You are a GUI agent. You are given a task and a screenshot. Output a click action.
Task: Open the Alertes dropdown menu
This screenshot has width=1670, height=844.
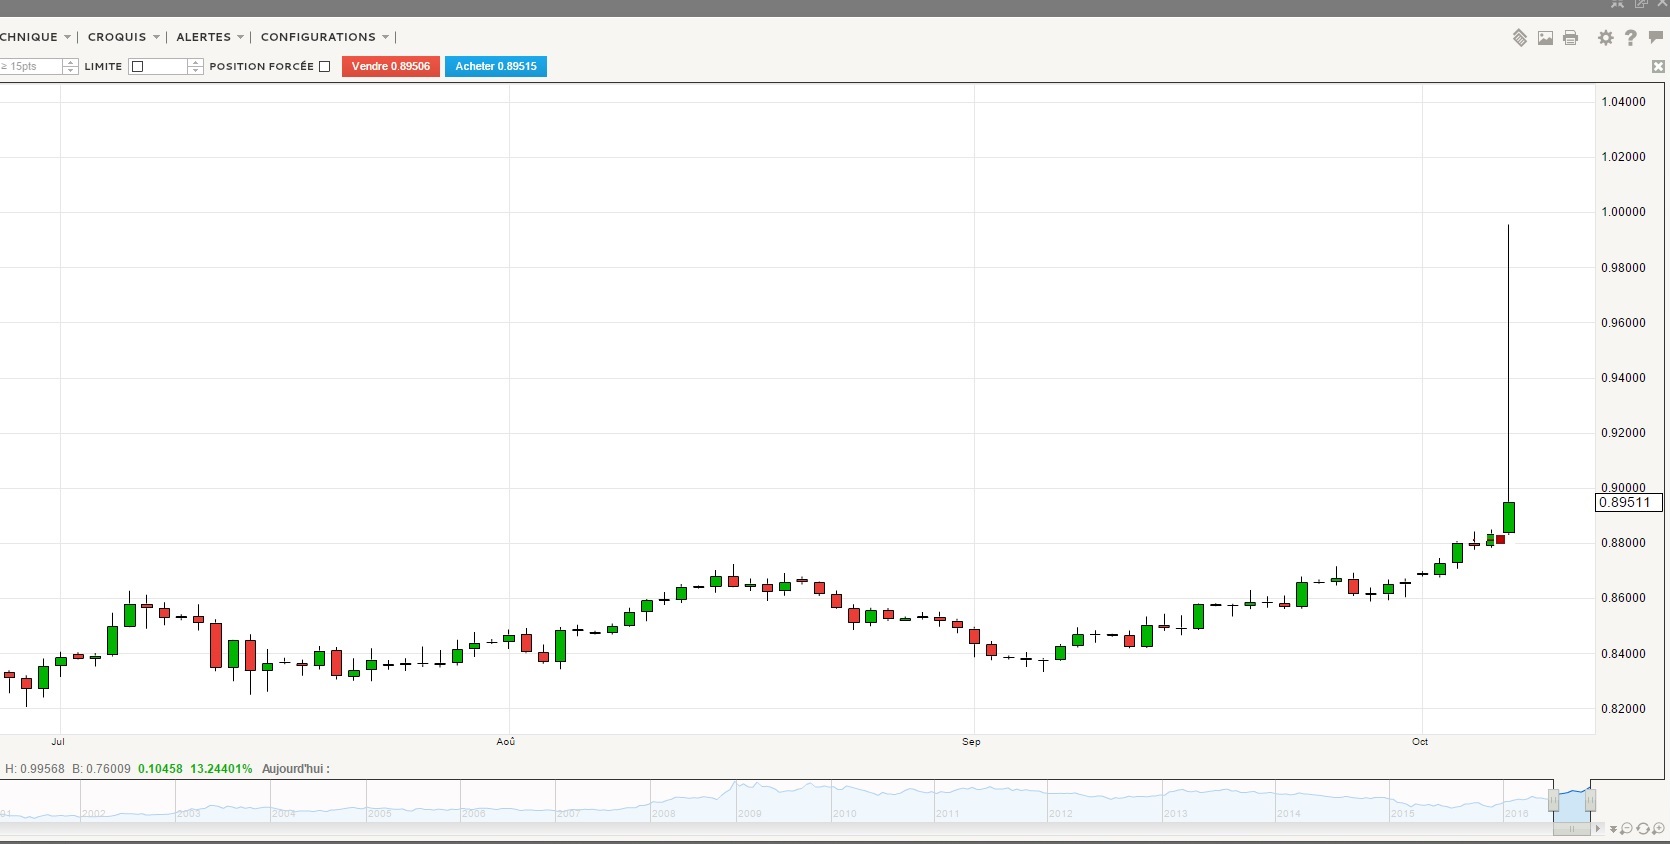pos(209,37)
